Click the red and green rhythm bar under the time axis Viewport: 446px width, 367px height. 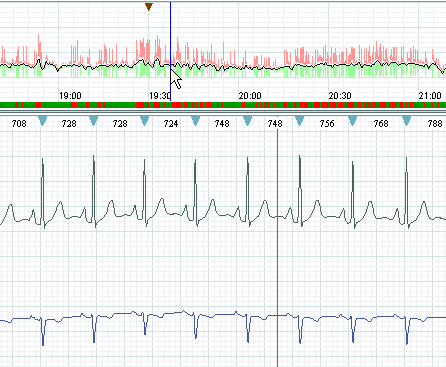coord(223,105)
